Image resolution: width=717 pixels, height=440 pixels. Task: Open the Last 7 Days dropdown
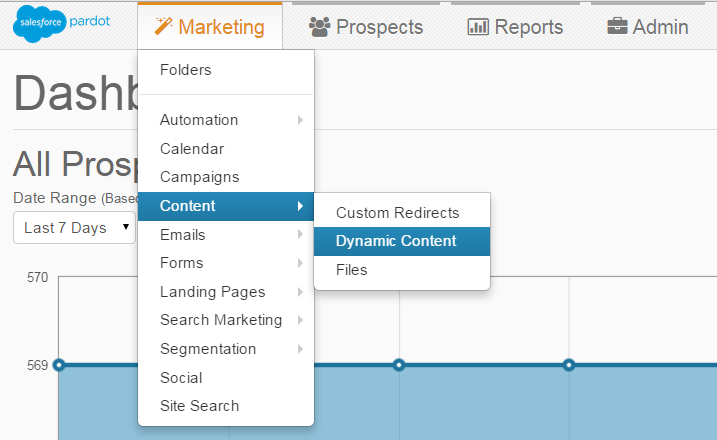(75, 227)
